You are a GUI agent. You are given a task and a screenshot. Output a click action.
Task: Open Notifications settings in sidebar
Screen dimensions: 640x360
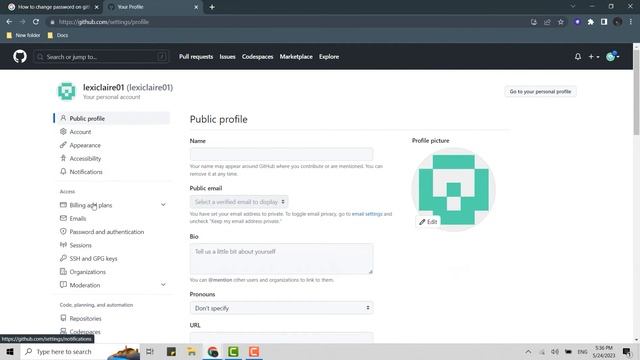coord(86,172)
